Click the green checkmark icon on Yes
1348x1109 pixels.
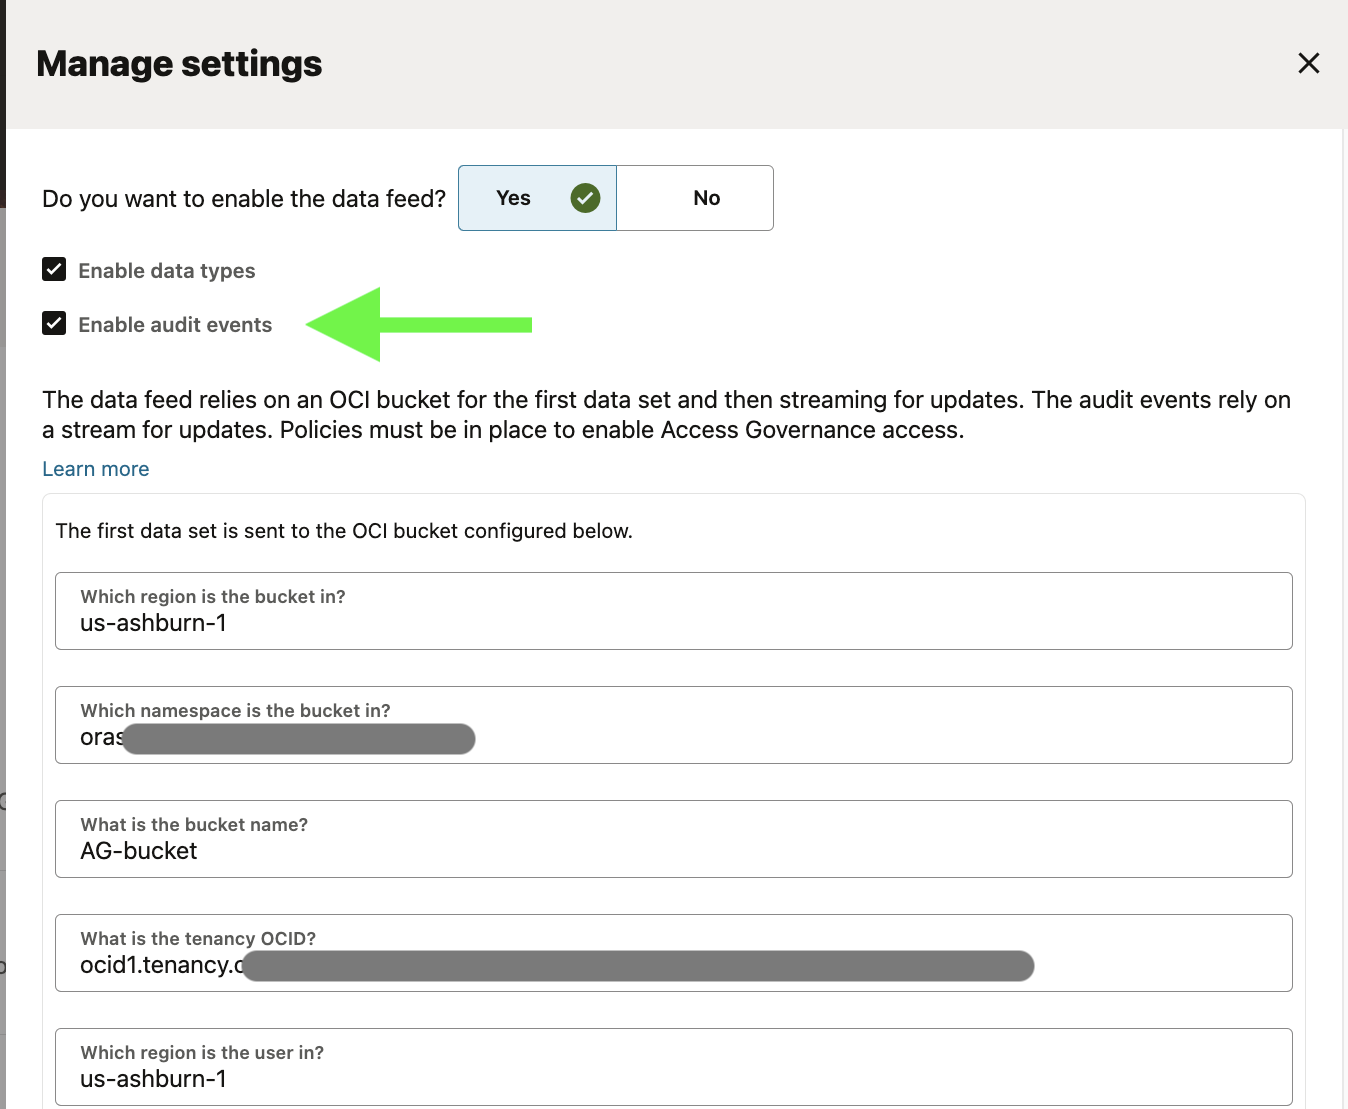585,198
